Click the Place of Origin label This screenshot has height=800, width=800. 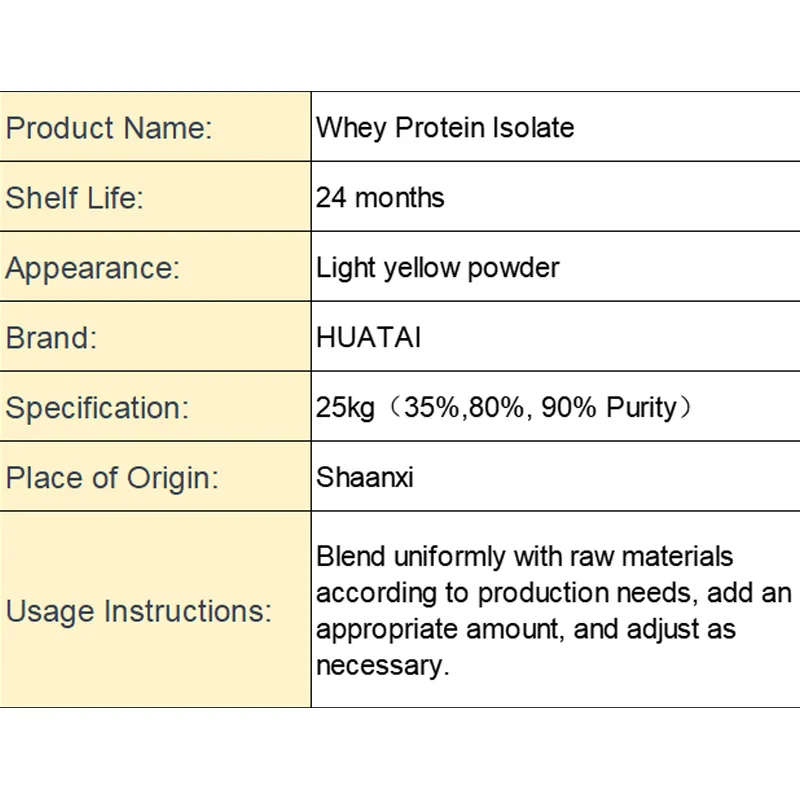coord(112,478)
